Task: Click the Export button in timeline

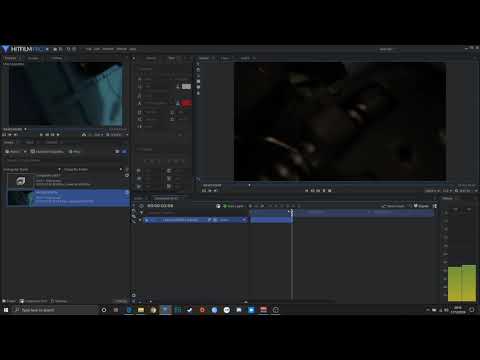Action: click(421, 206)
